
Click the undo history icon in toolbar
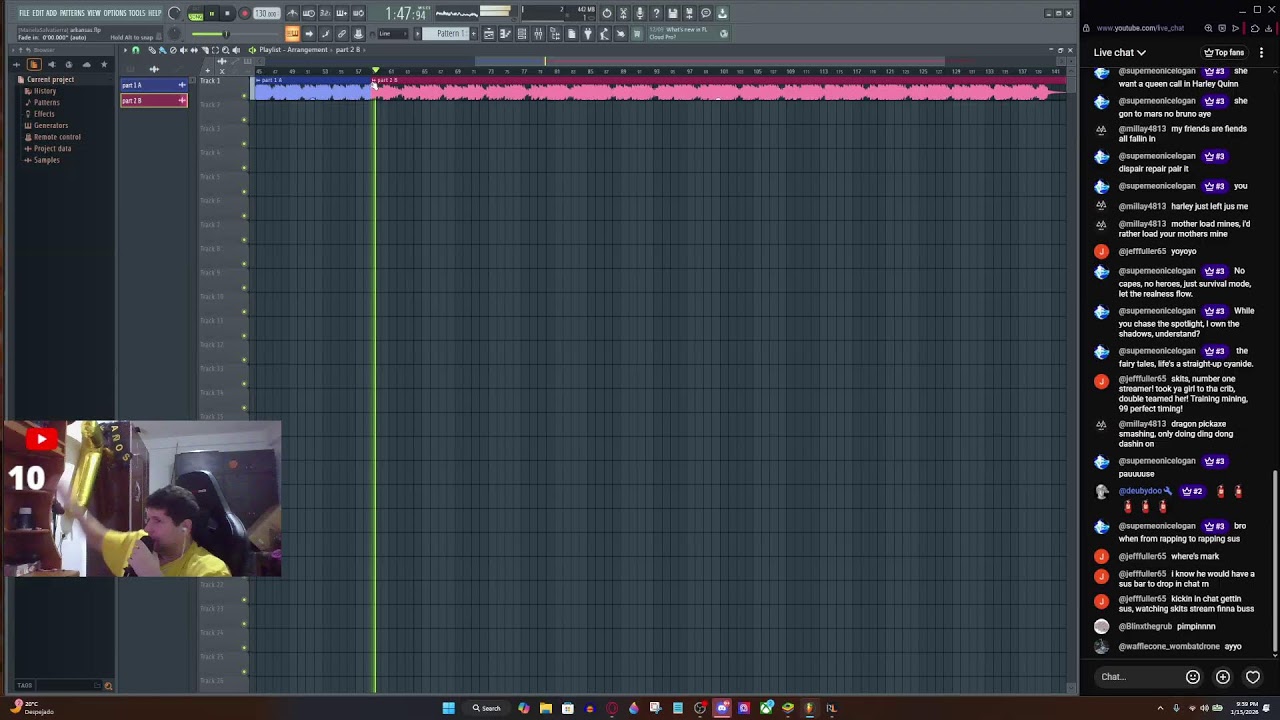[607, 13]
